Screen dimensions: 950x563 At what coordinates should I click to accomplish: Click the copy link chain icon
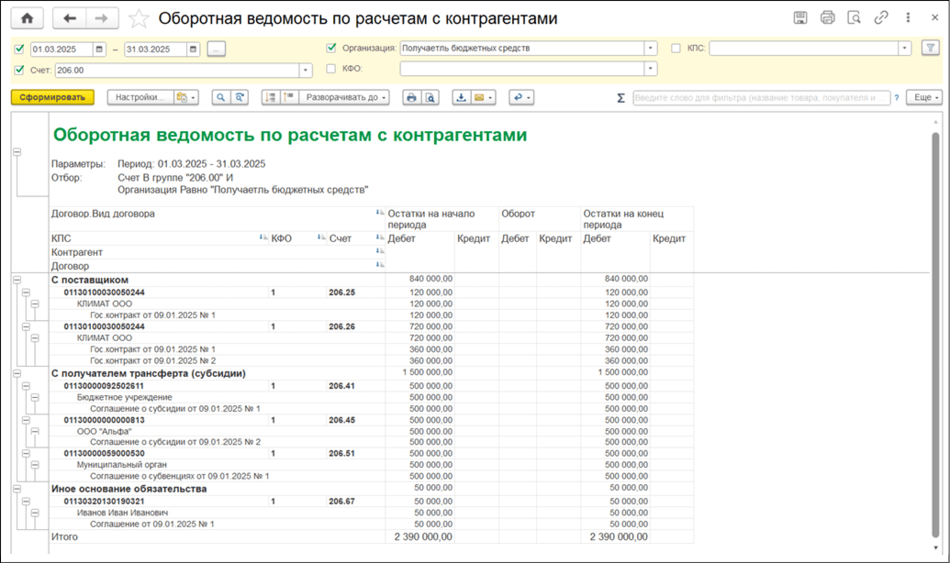881,18
